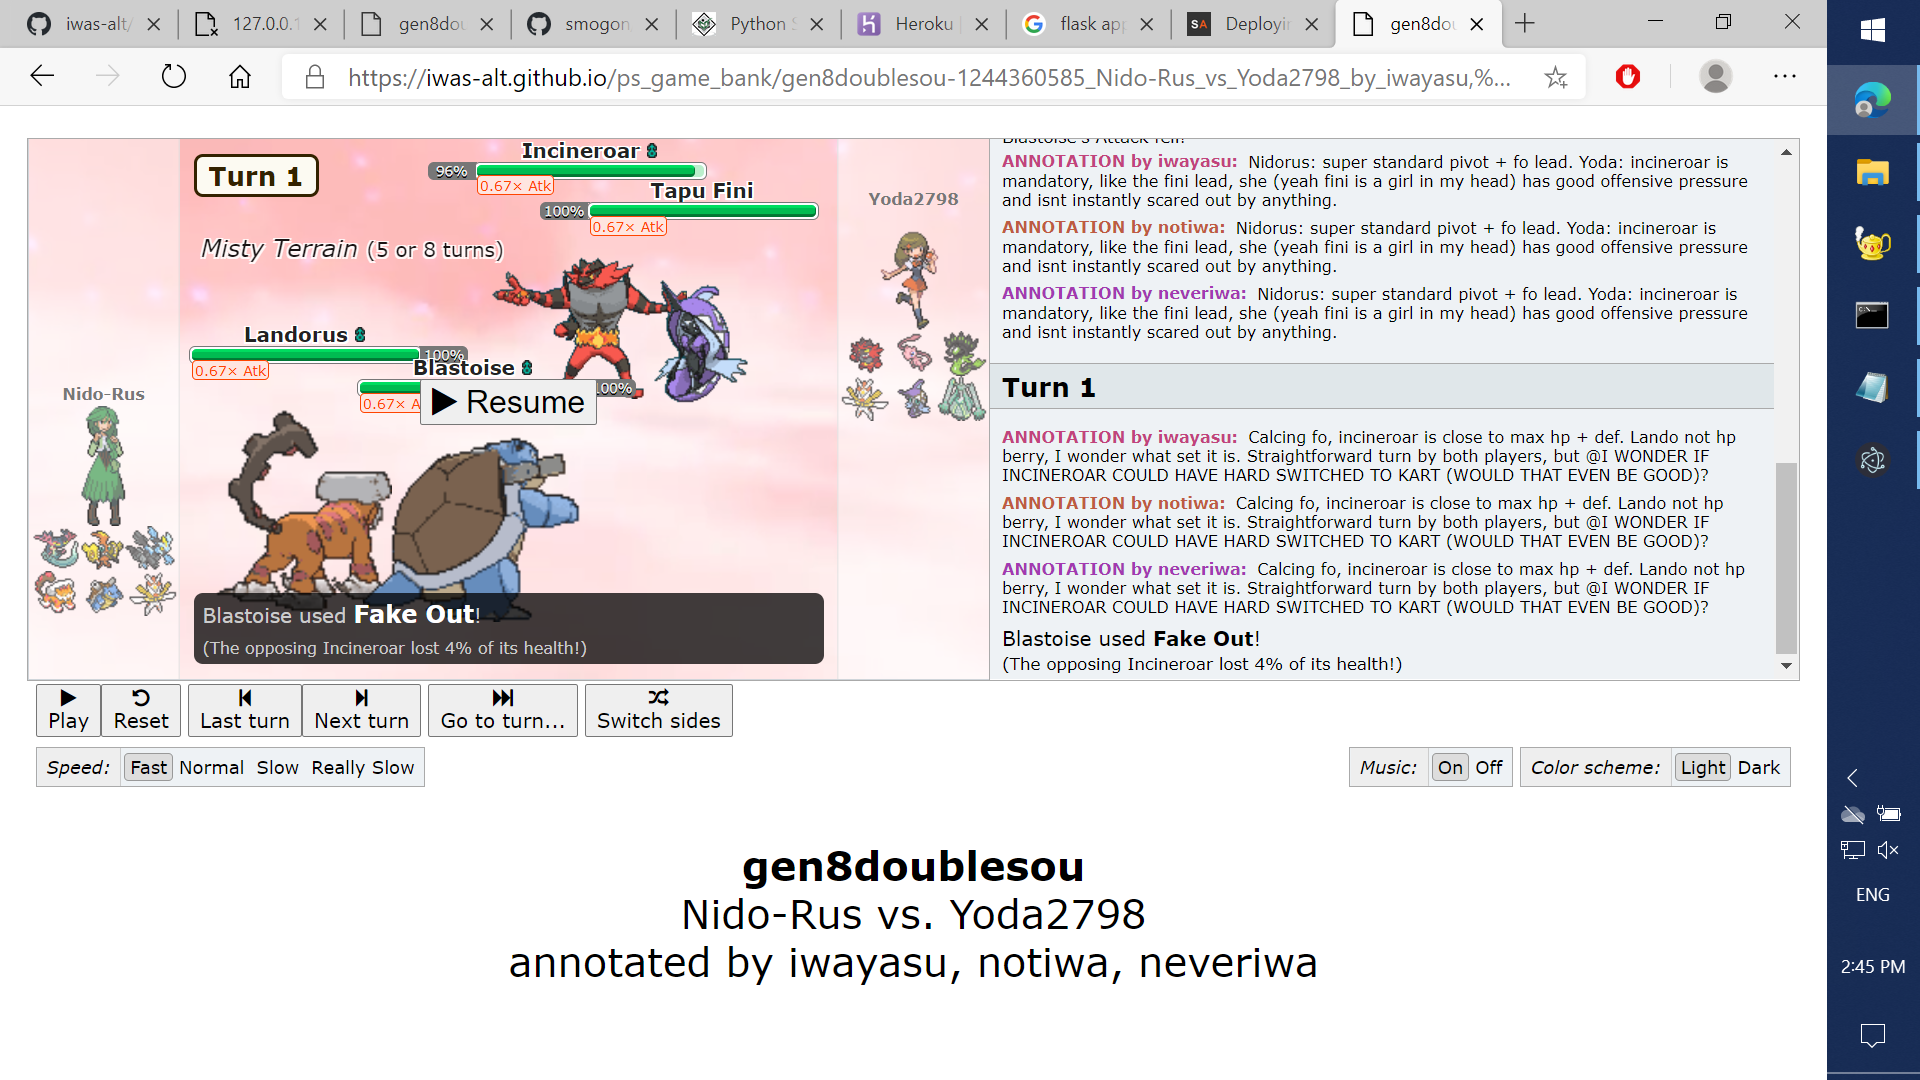Image resolution: width=1920 pixels, height=1080 pixels.
Task: Advance with the Next turn button
Action: click(361, 710)
